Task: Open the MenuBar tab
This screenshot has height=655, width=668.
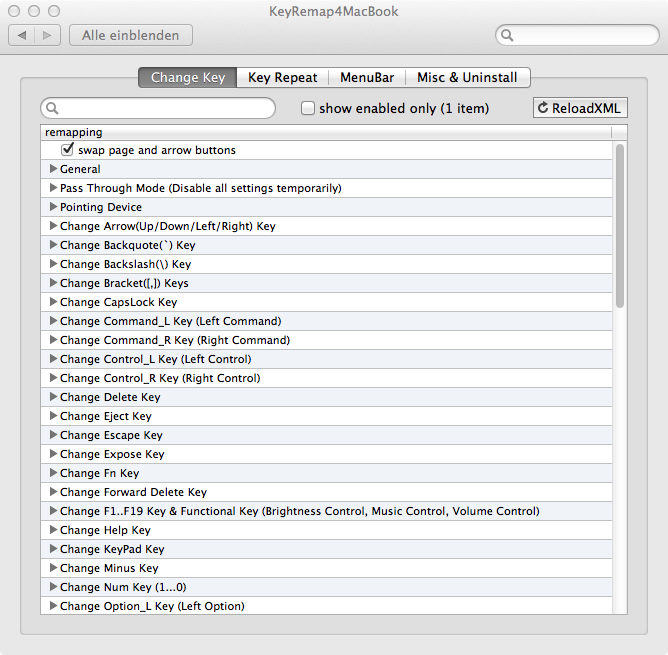Action: coord(367,78)
